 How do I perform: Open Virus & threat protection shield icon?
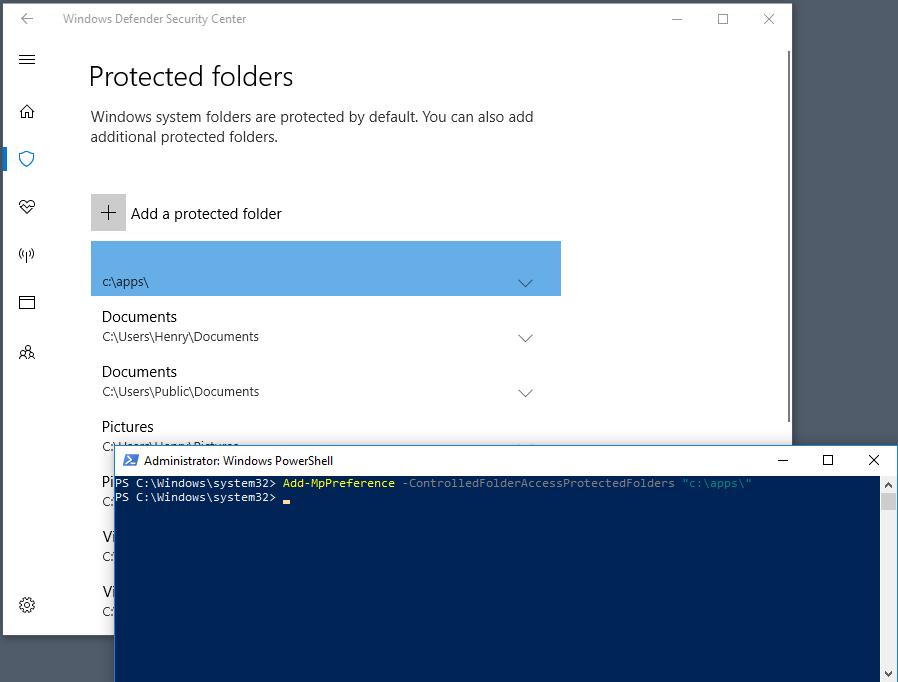pos(26,159)
